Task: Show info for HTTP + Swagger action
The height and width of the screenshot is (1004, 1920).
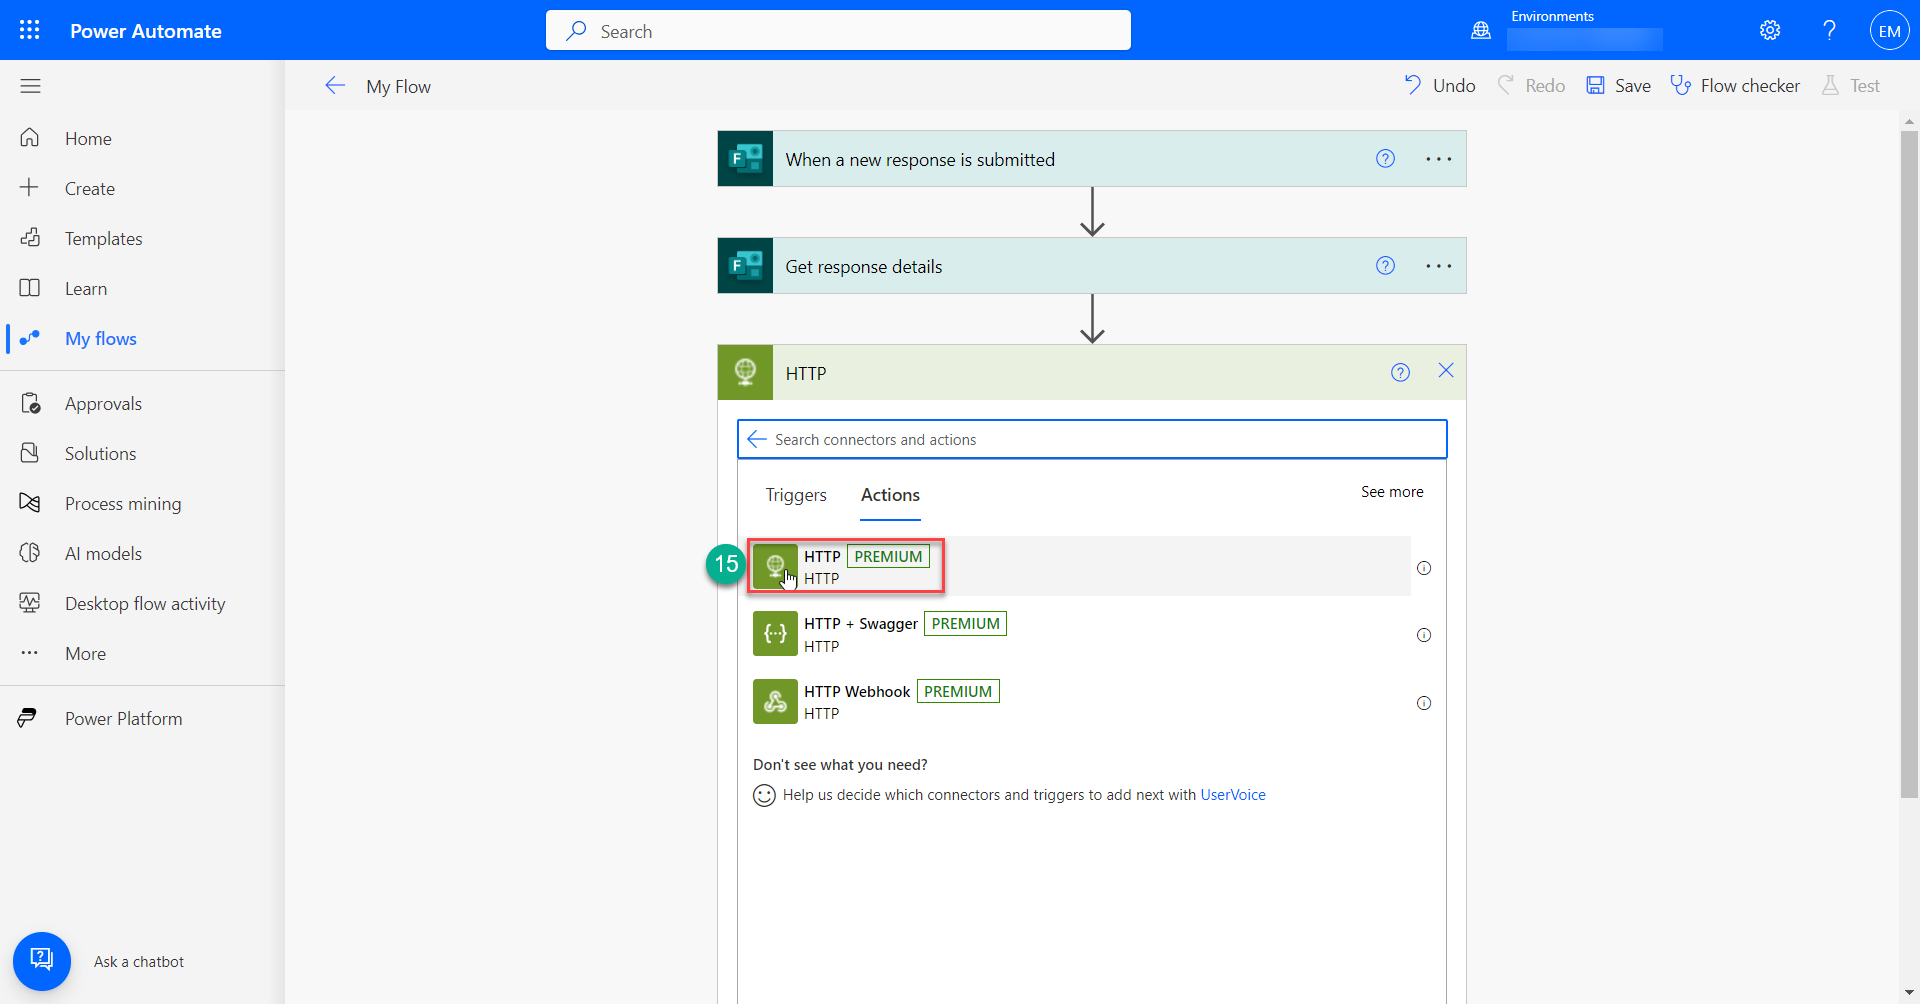Action: [x=1424, y=635]
